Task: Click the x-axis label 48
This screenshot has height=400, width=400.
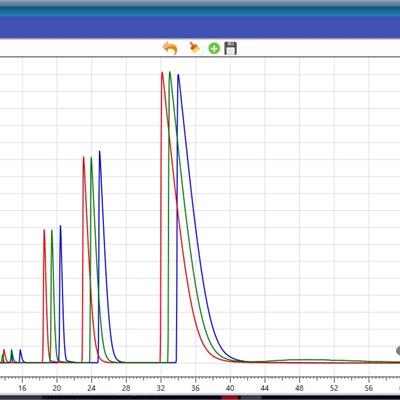Action: pyautogui.click(x=299, y=388)
